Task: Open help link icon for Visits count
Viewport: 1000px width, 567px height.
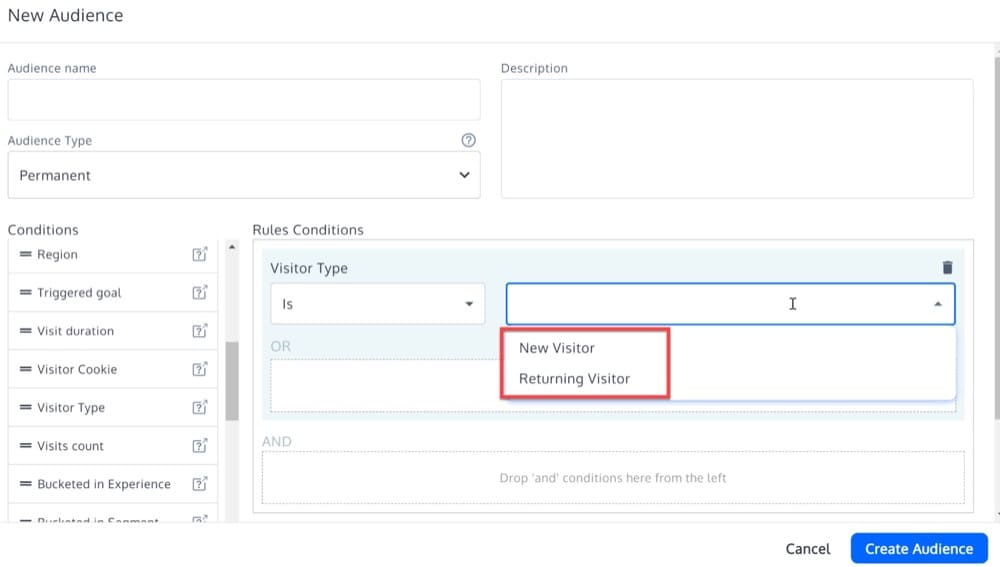Action: click(200, 446)
